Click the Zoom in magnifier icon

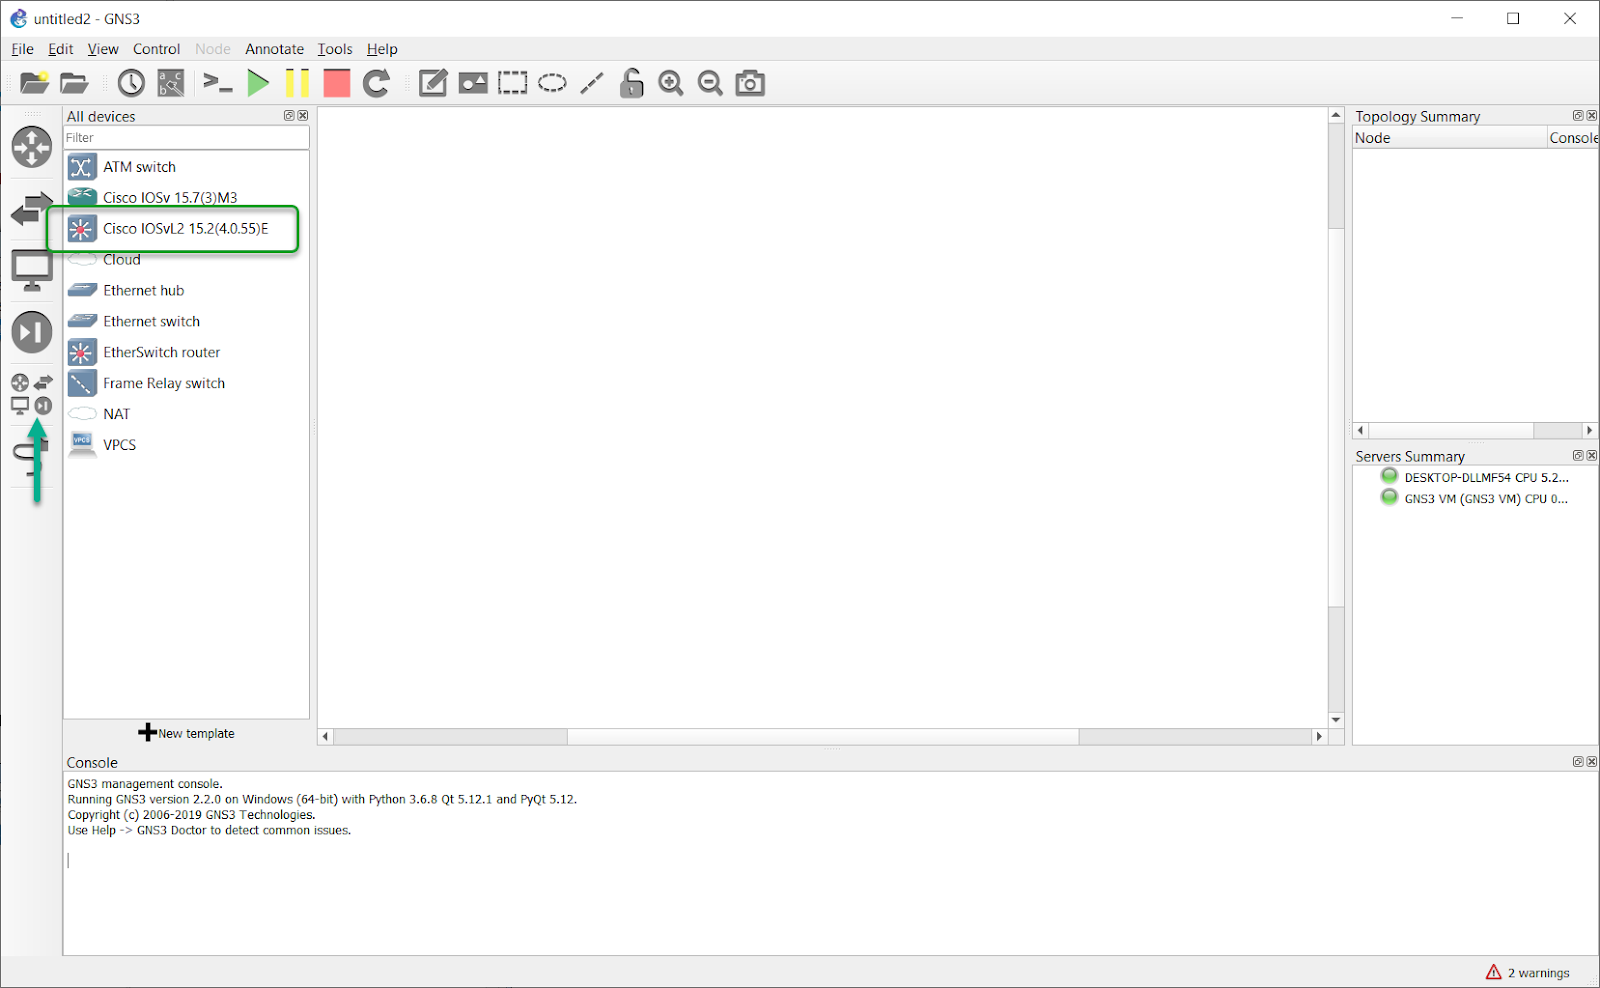coord(671,83)
